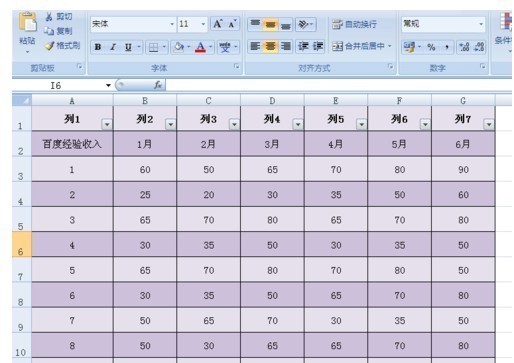Screen dimensions: 514x363
Task: Increase decimal places
Action: [x=464, y=47]
